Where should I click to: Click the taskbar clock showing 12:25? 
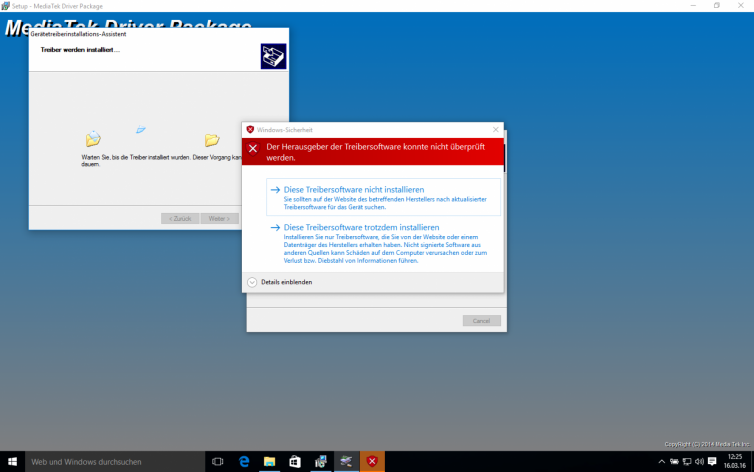pyautogui.click(x=736, y=462)
